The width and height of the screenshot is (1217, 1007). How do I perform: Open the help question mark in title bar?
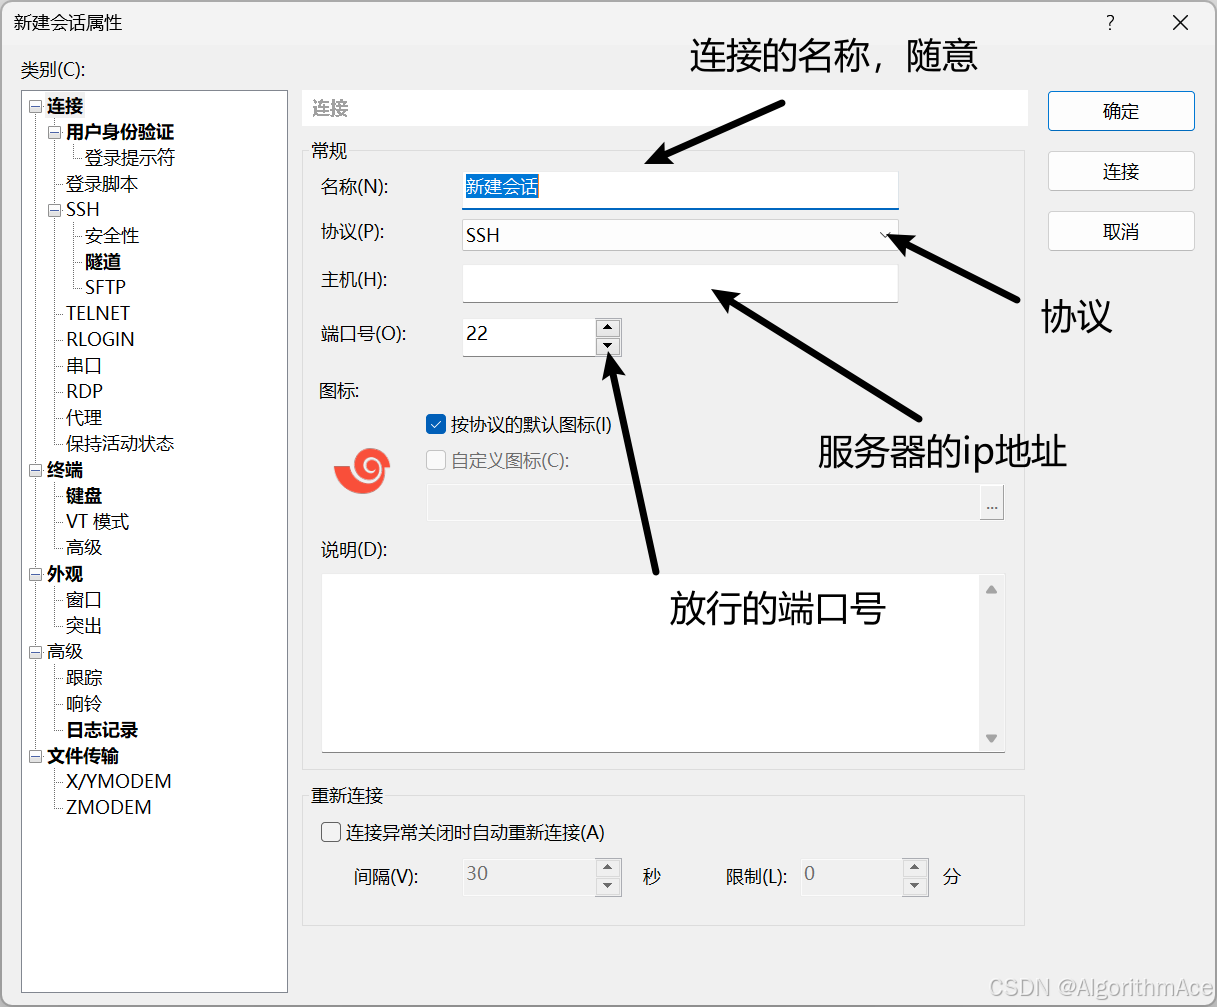pyautogui.click(x=1110, y=22)
